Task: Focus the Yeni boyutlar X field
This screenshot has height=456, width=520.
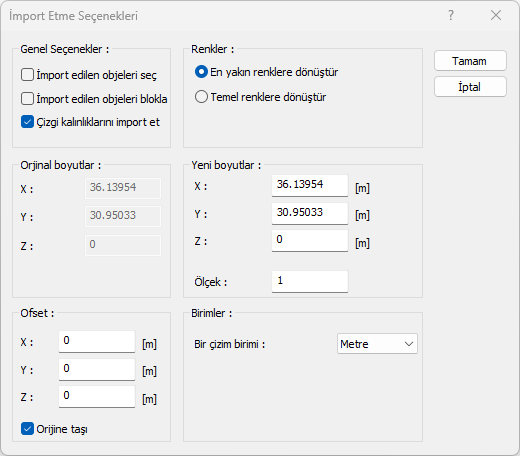Action: click(310, 185)
